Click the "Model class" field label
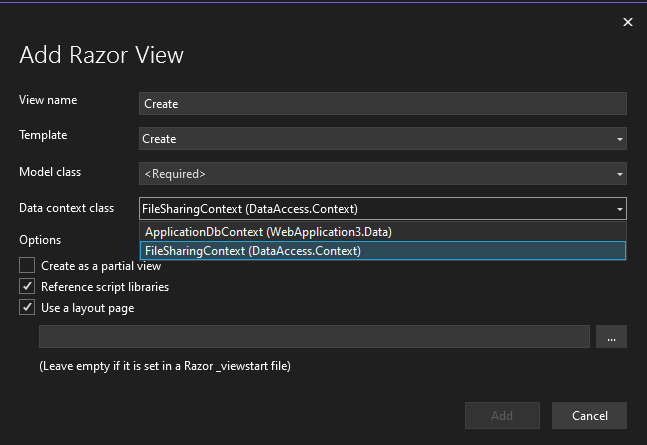Screen dimensions: 647x445 click(50, 172)
